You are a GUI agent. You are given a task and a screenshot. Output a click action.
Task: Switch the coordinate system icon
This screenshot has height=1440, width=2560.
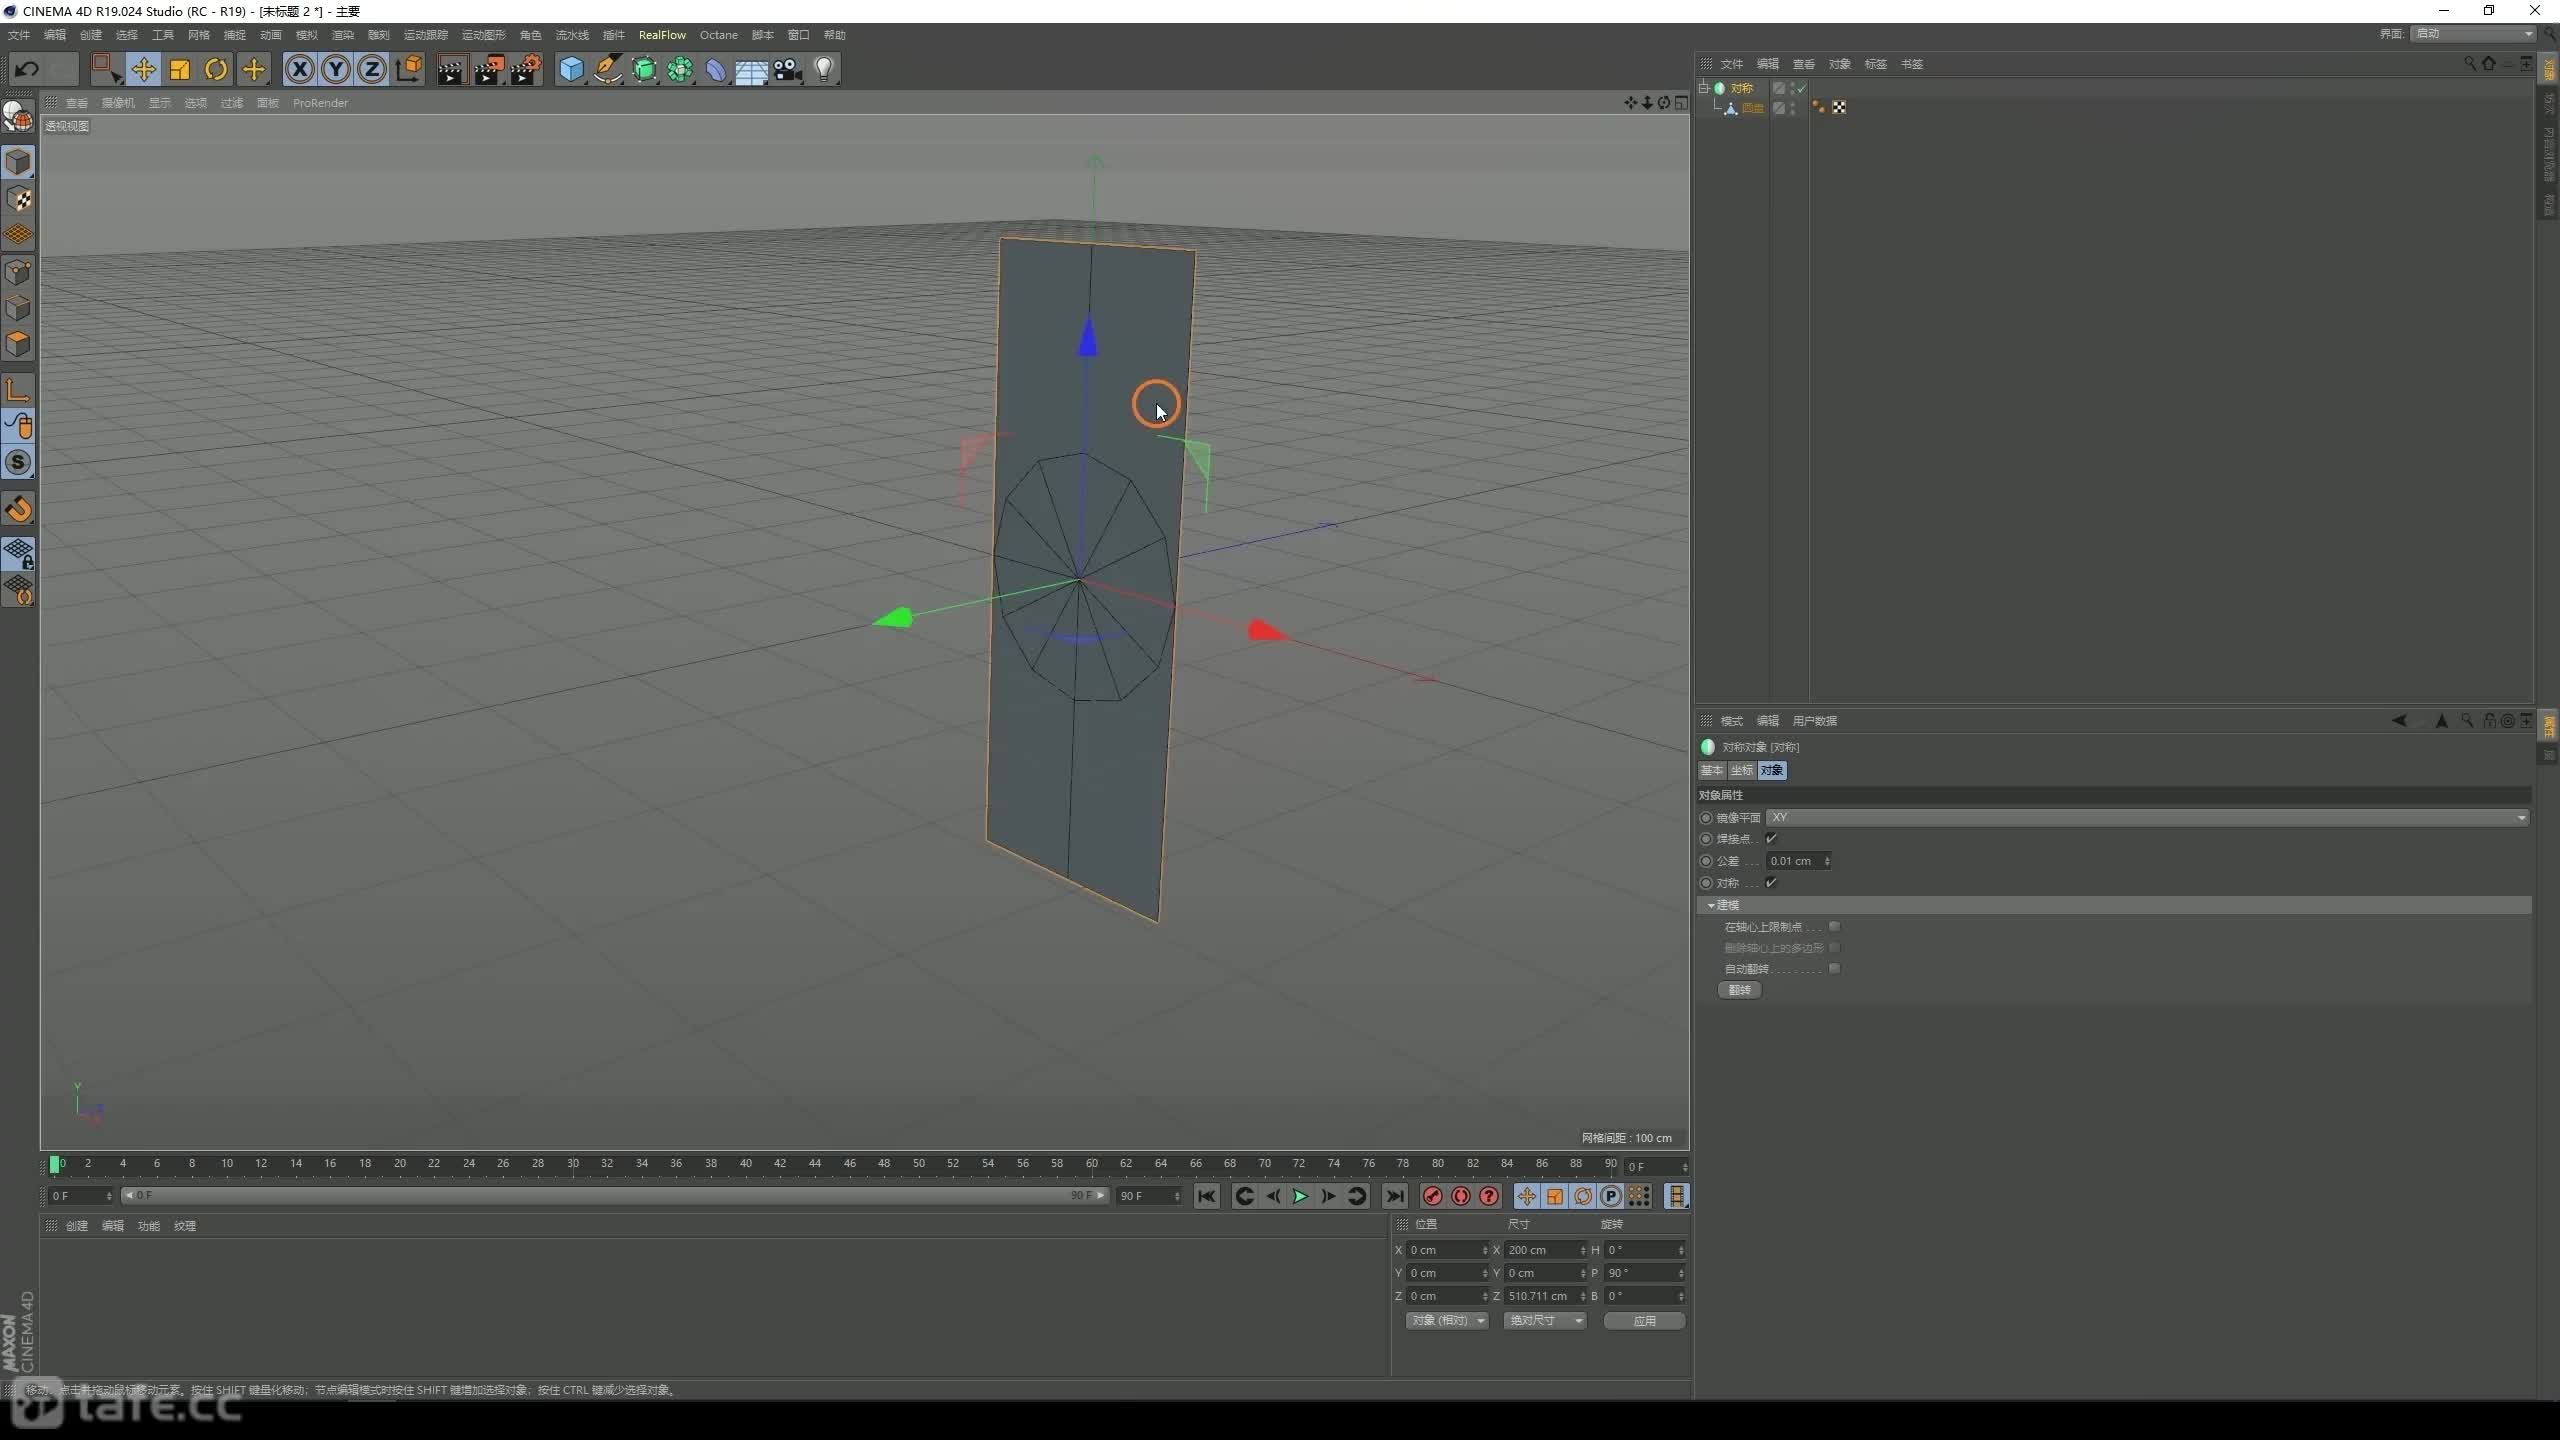click(409, 69)
